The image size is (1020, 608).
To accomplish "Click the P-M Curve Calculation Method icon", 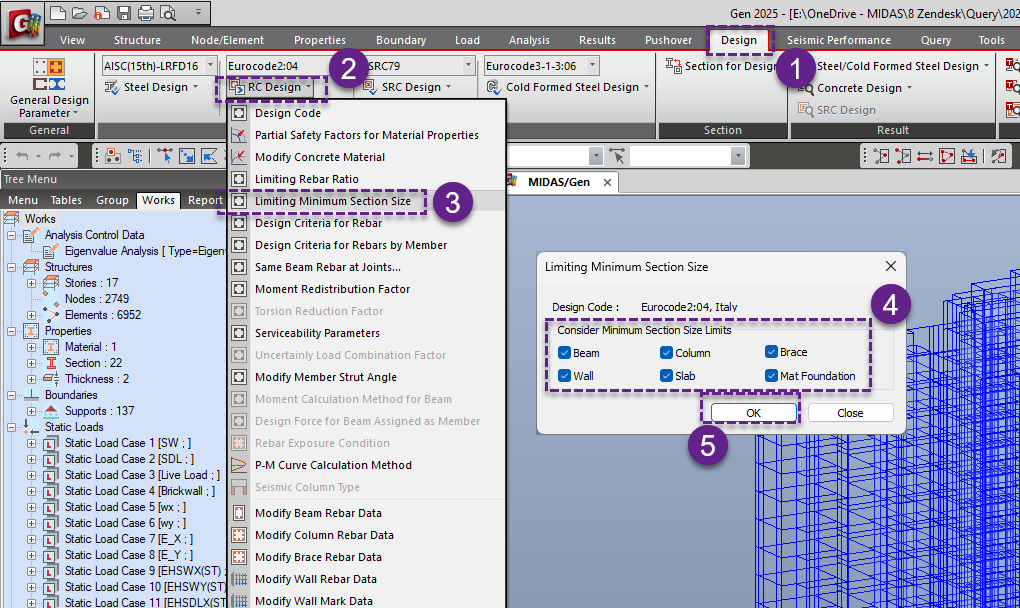I will pyautogui.click(x=239, y=465).
